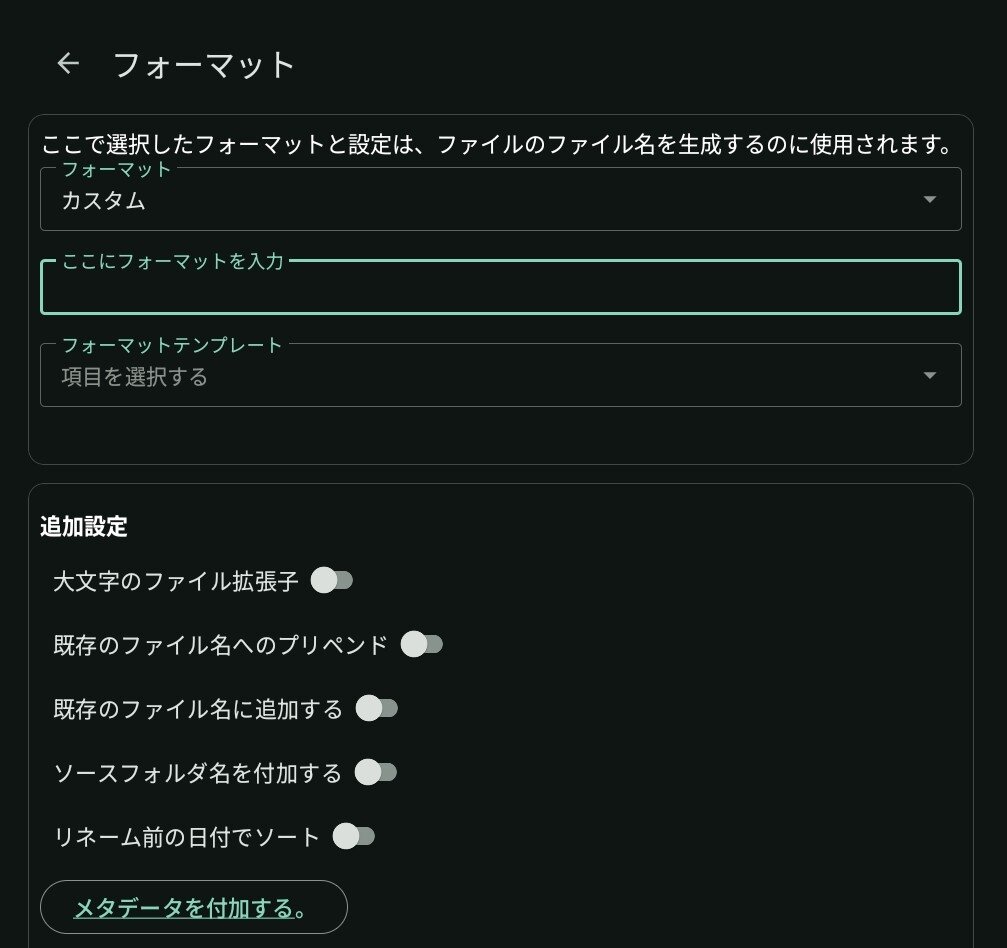Click the フォーマット page title
The image size is (1007, 948).
click(204, 65)
